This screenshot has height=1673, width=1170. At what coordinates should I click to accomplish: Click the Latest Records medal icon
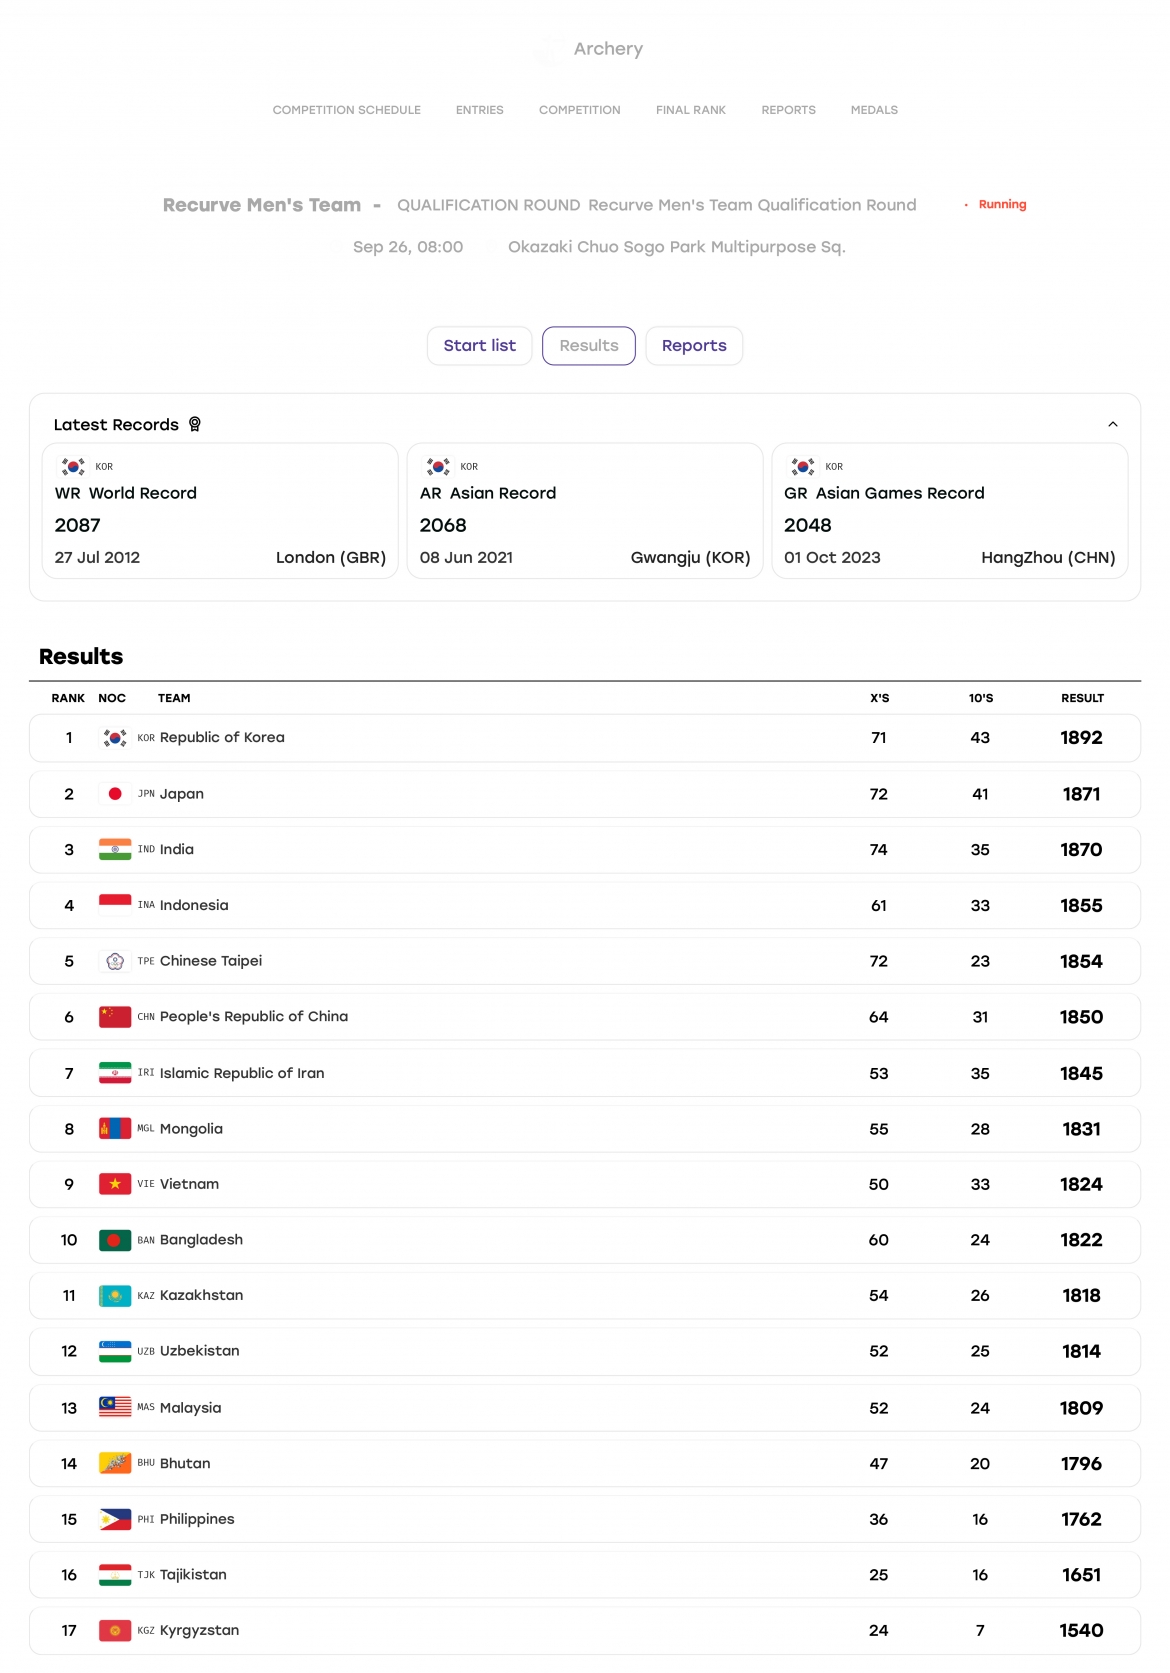(x=195, y=424)
